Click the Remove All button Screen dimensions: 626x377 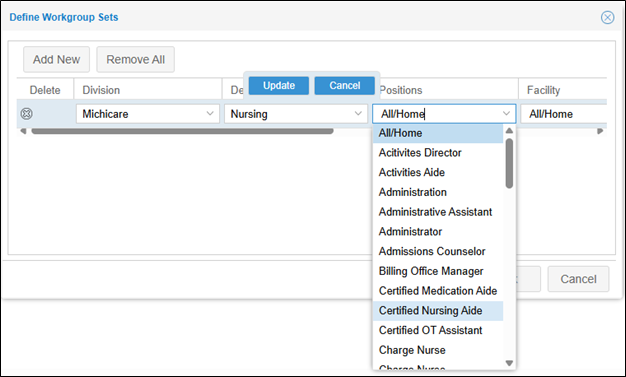point(135,60)
